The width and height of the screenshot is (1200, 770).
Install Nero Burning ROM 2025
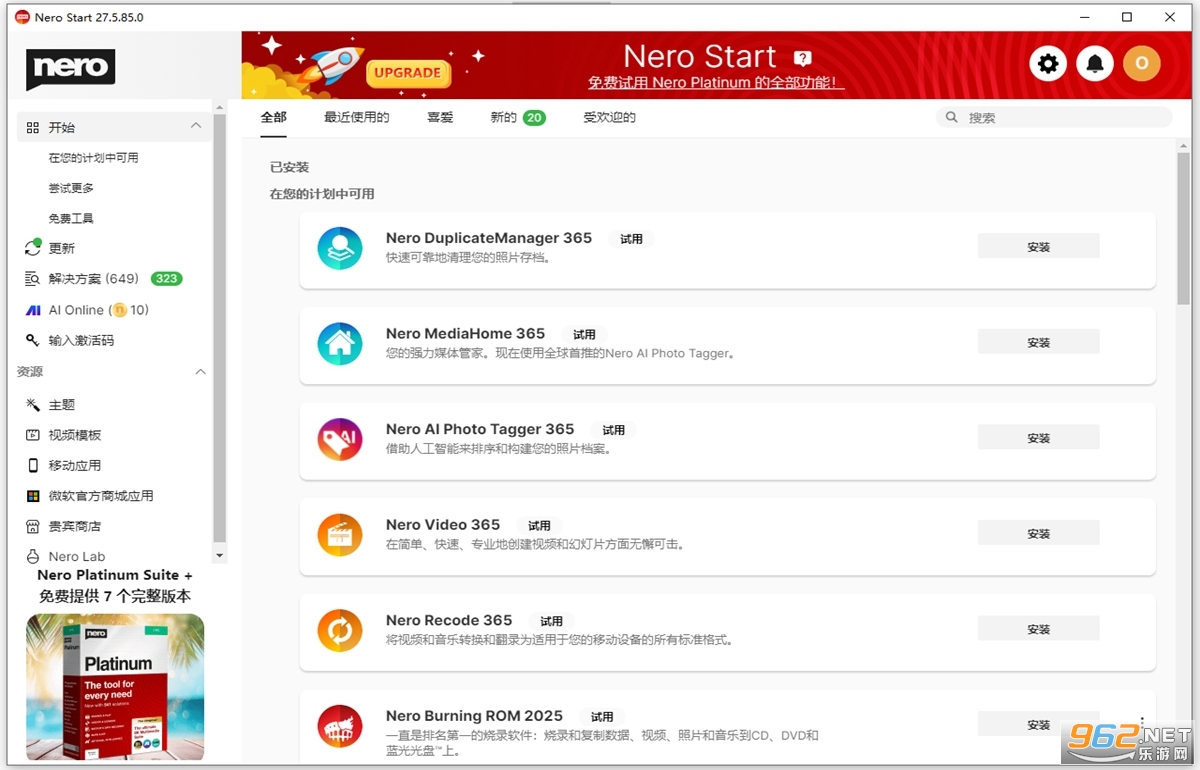coord(1038,724)
